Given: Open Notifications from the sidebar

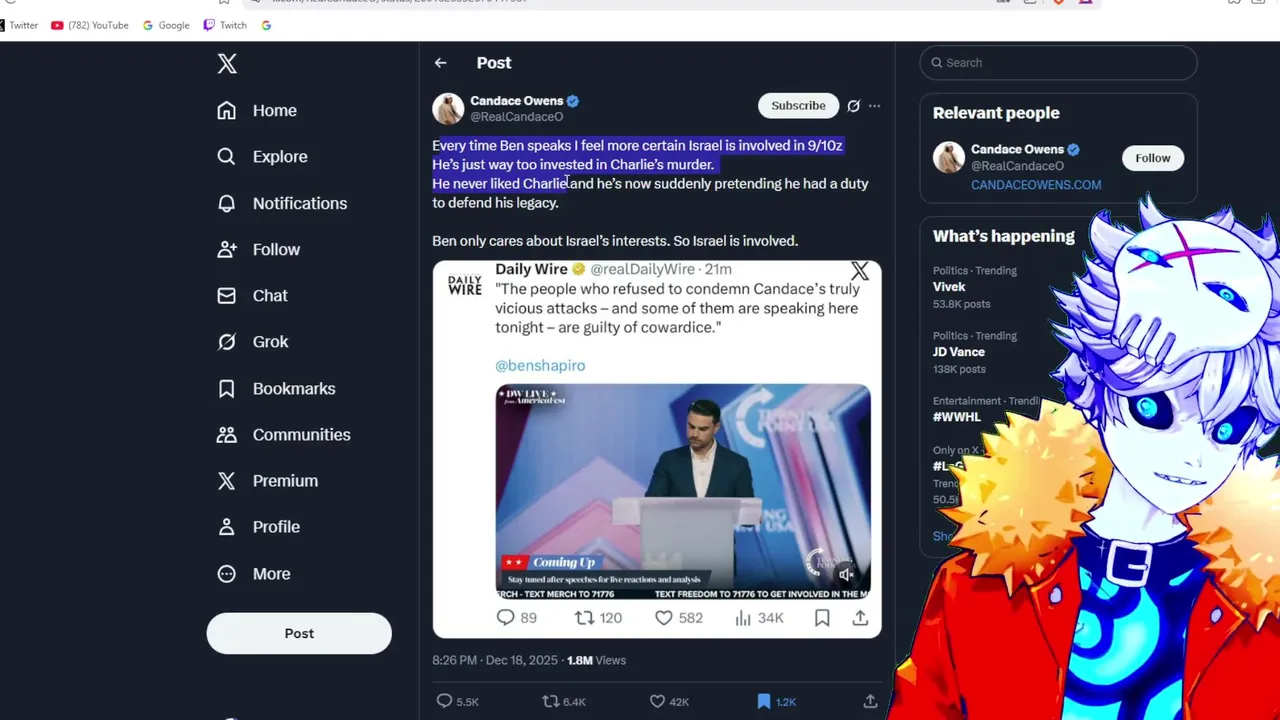Looking at the screenshot, I should coord(282,203).
